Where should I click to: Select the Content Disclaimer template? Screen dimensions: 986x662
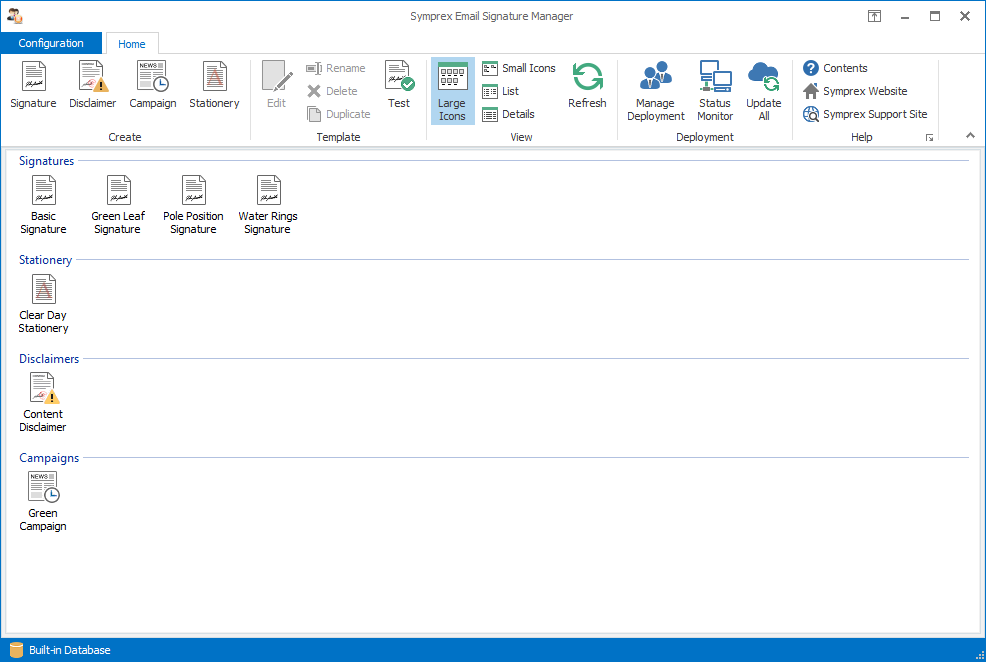[43, 403]
